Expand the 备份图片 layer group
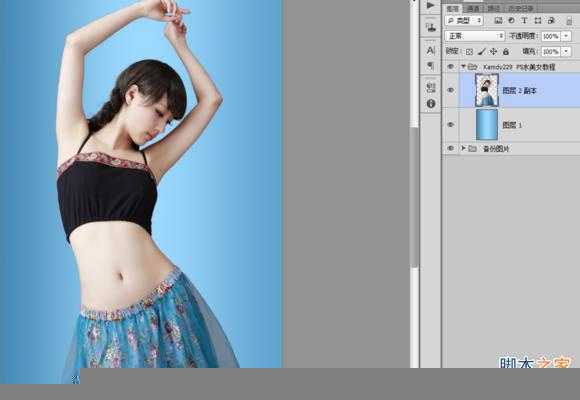Screen dimensions: 580x400 coord(463,148)
